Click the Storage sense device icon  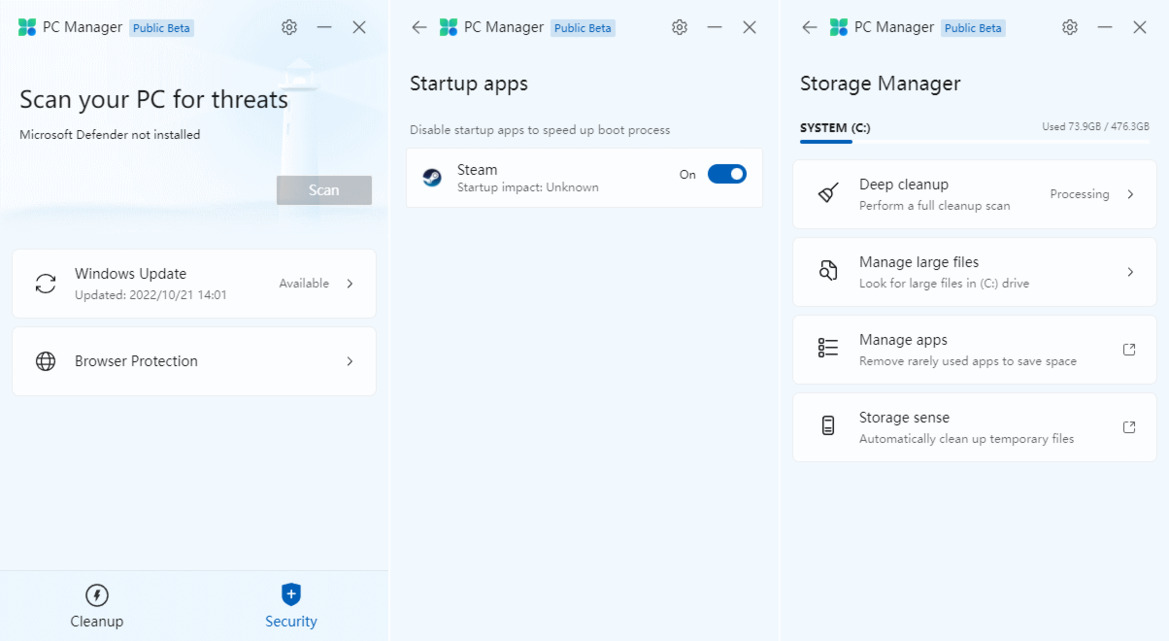point(828,426)
